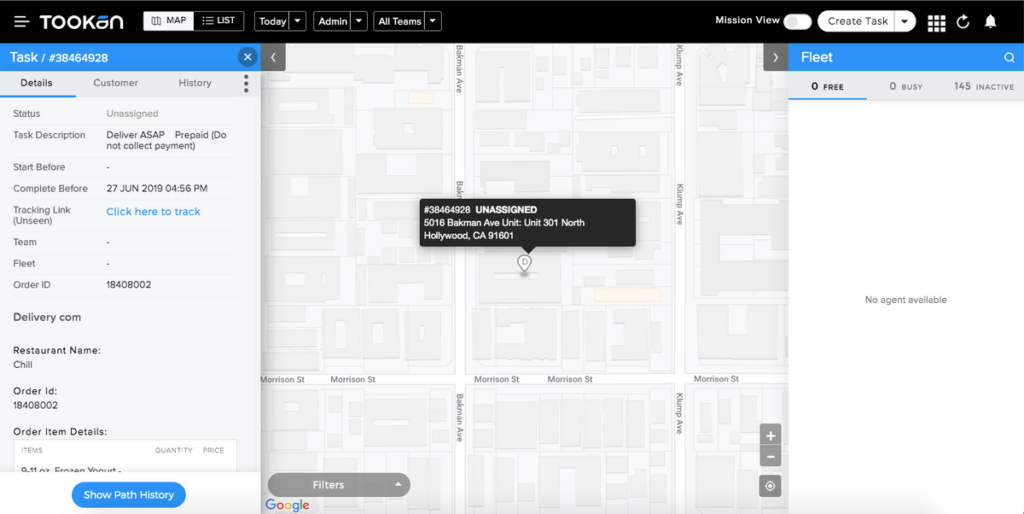Click the refresh icon
Screen dimensions: 1024x514
[x=963, y=22]
